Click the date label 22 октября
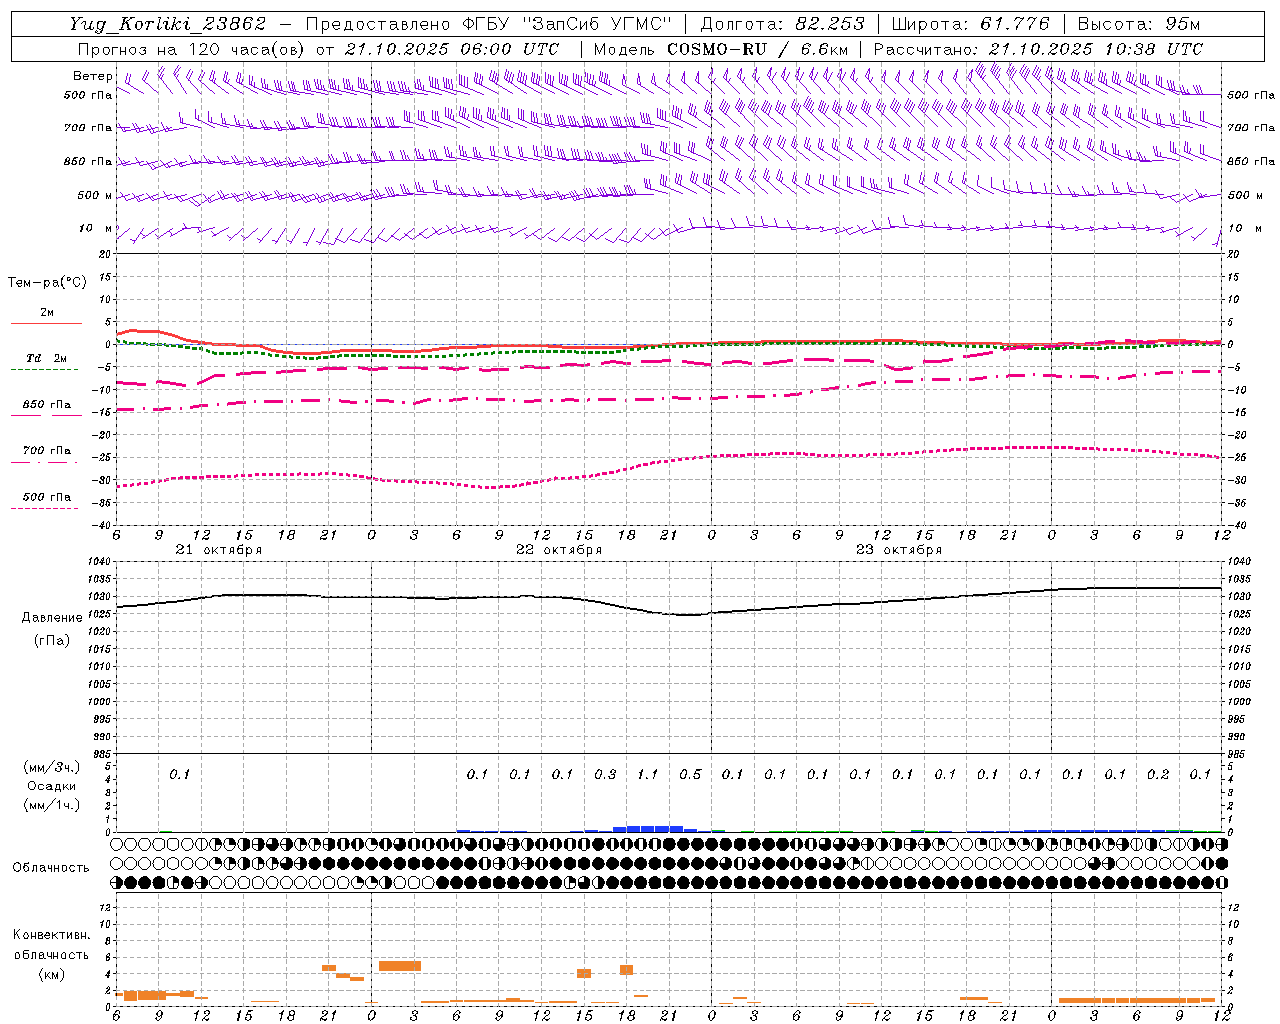Image resolution: width=1280 pixels, height=1024 pixels. (x=559, y=550)
